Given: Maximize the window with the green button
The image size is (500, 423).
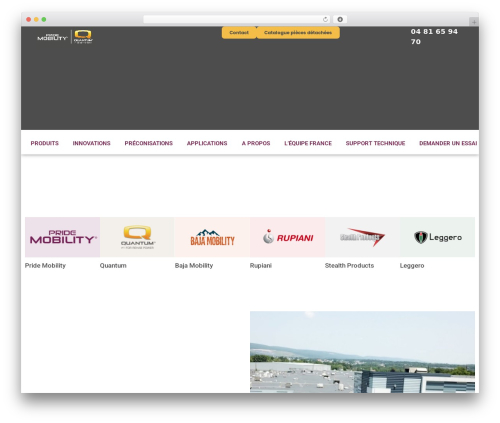Looking at the screenshot, I should tap(44, 20).
